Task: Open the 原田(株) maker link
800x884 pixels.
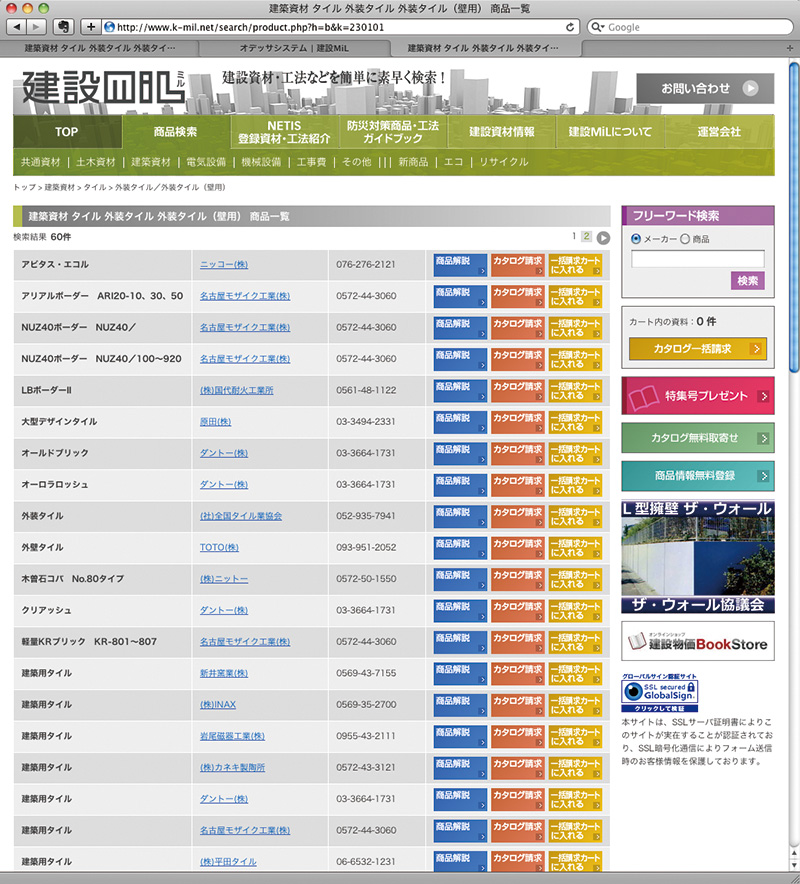Action: (215, 422)
